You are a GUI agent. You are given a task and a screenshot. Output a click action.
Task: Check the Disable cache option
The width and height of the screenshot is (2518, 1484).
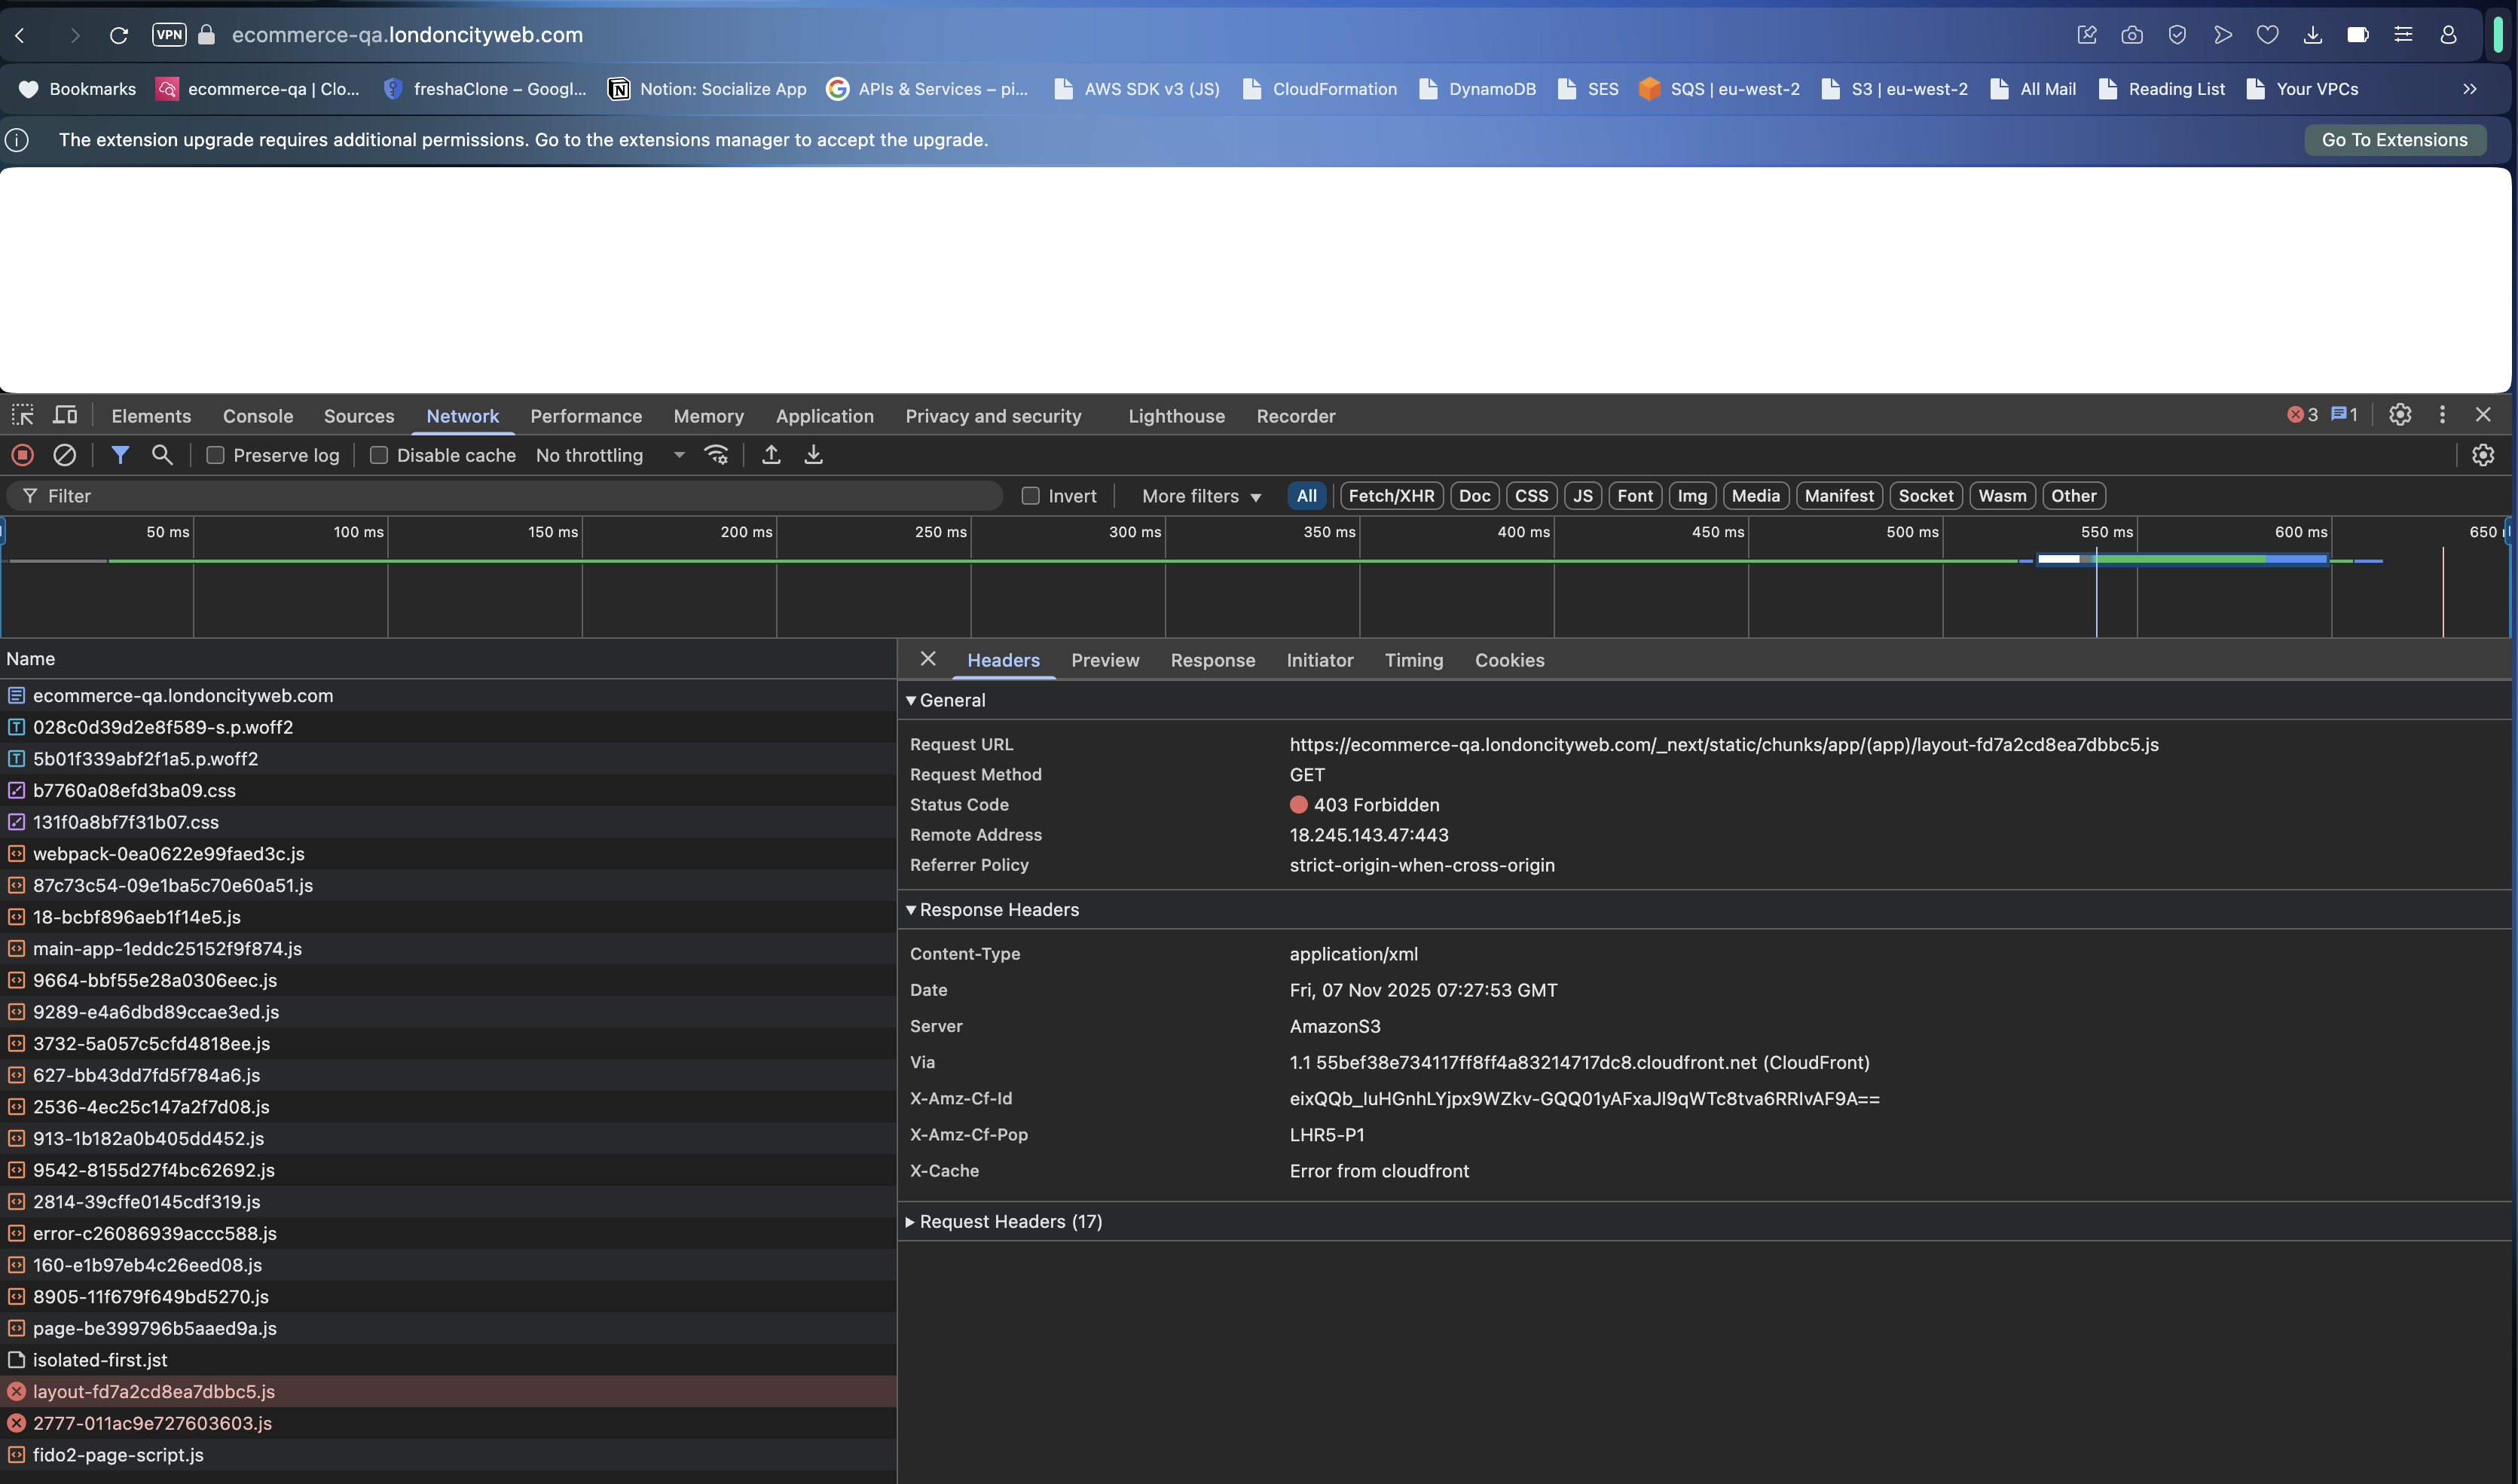379,455
